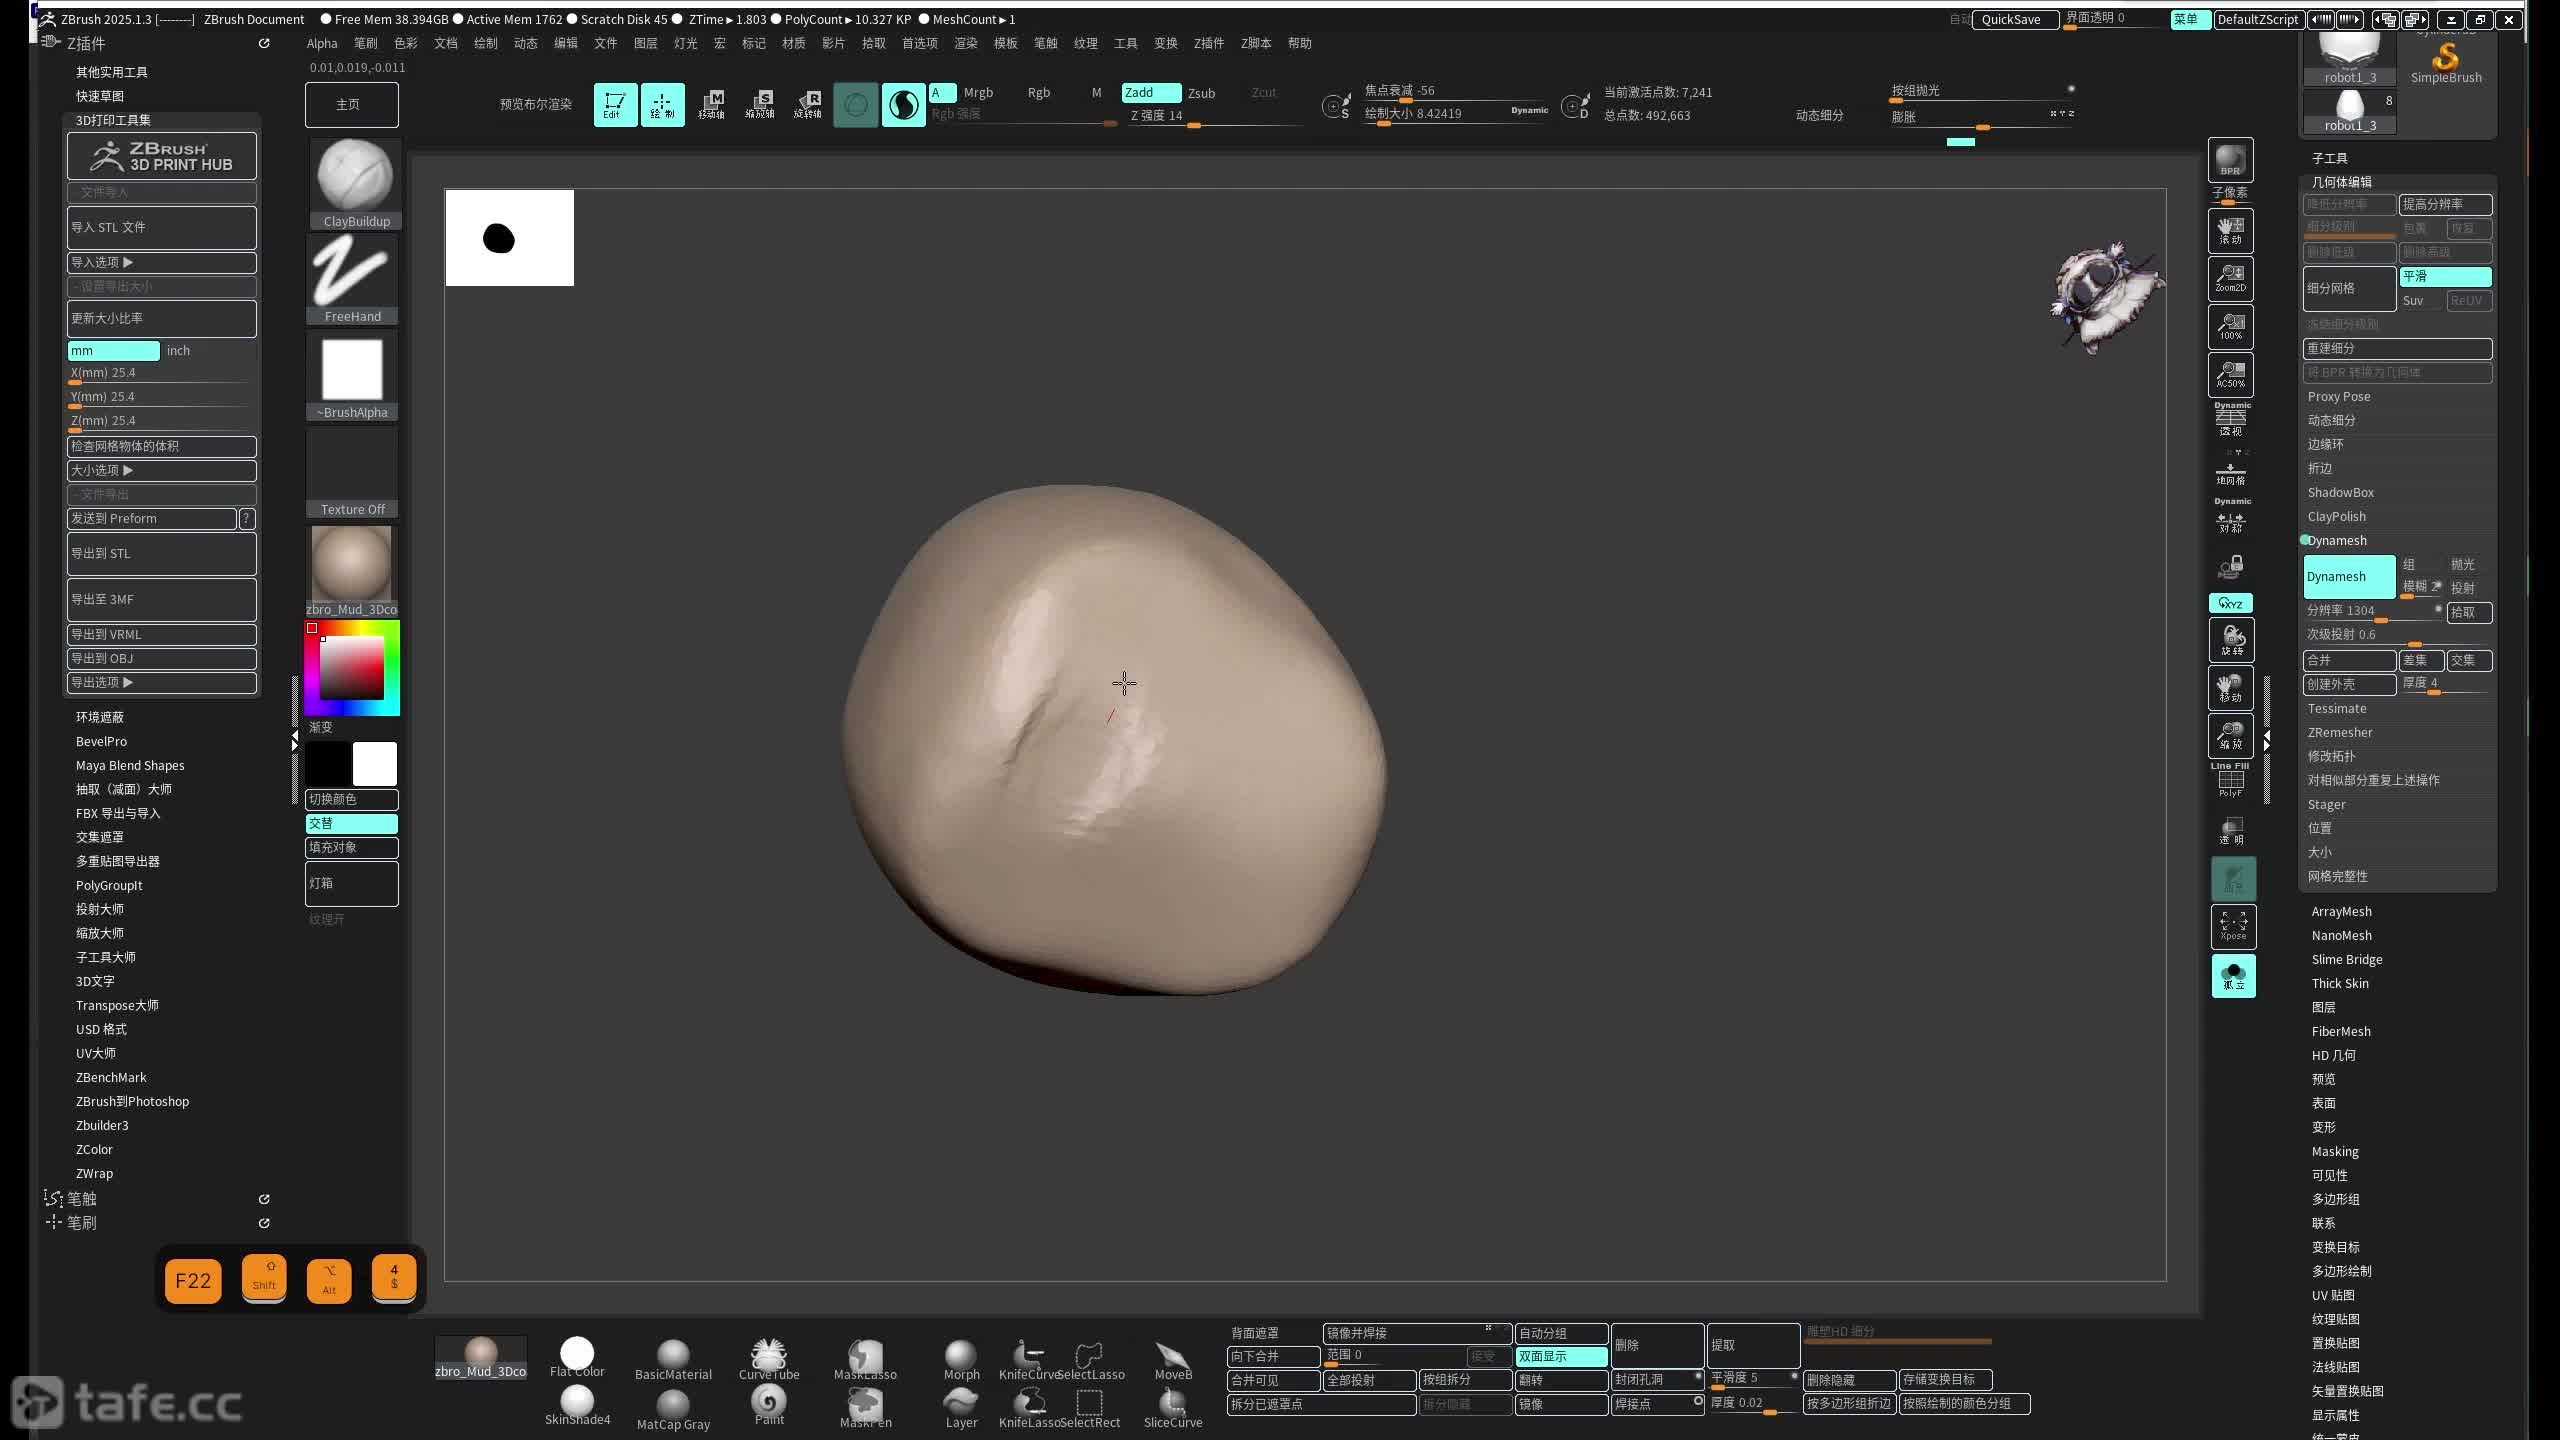Toggle the 平滑 smooth subdivision option
The image size is (2560, 1440).
point(2445,276)
